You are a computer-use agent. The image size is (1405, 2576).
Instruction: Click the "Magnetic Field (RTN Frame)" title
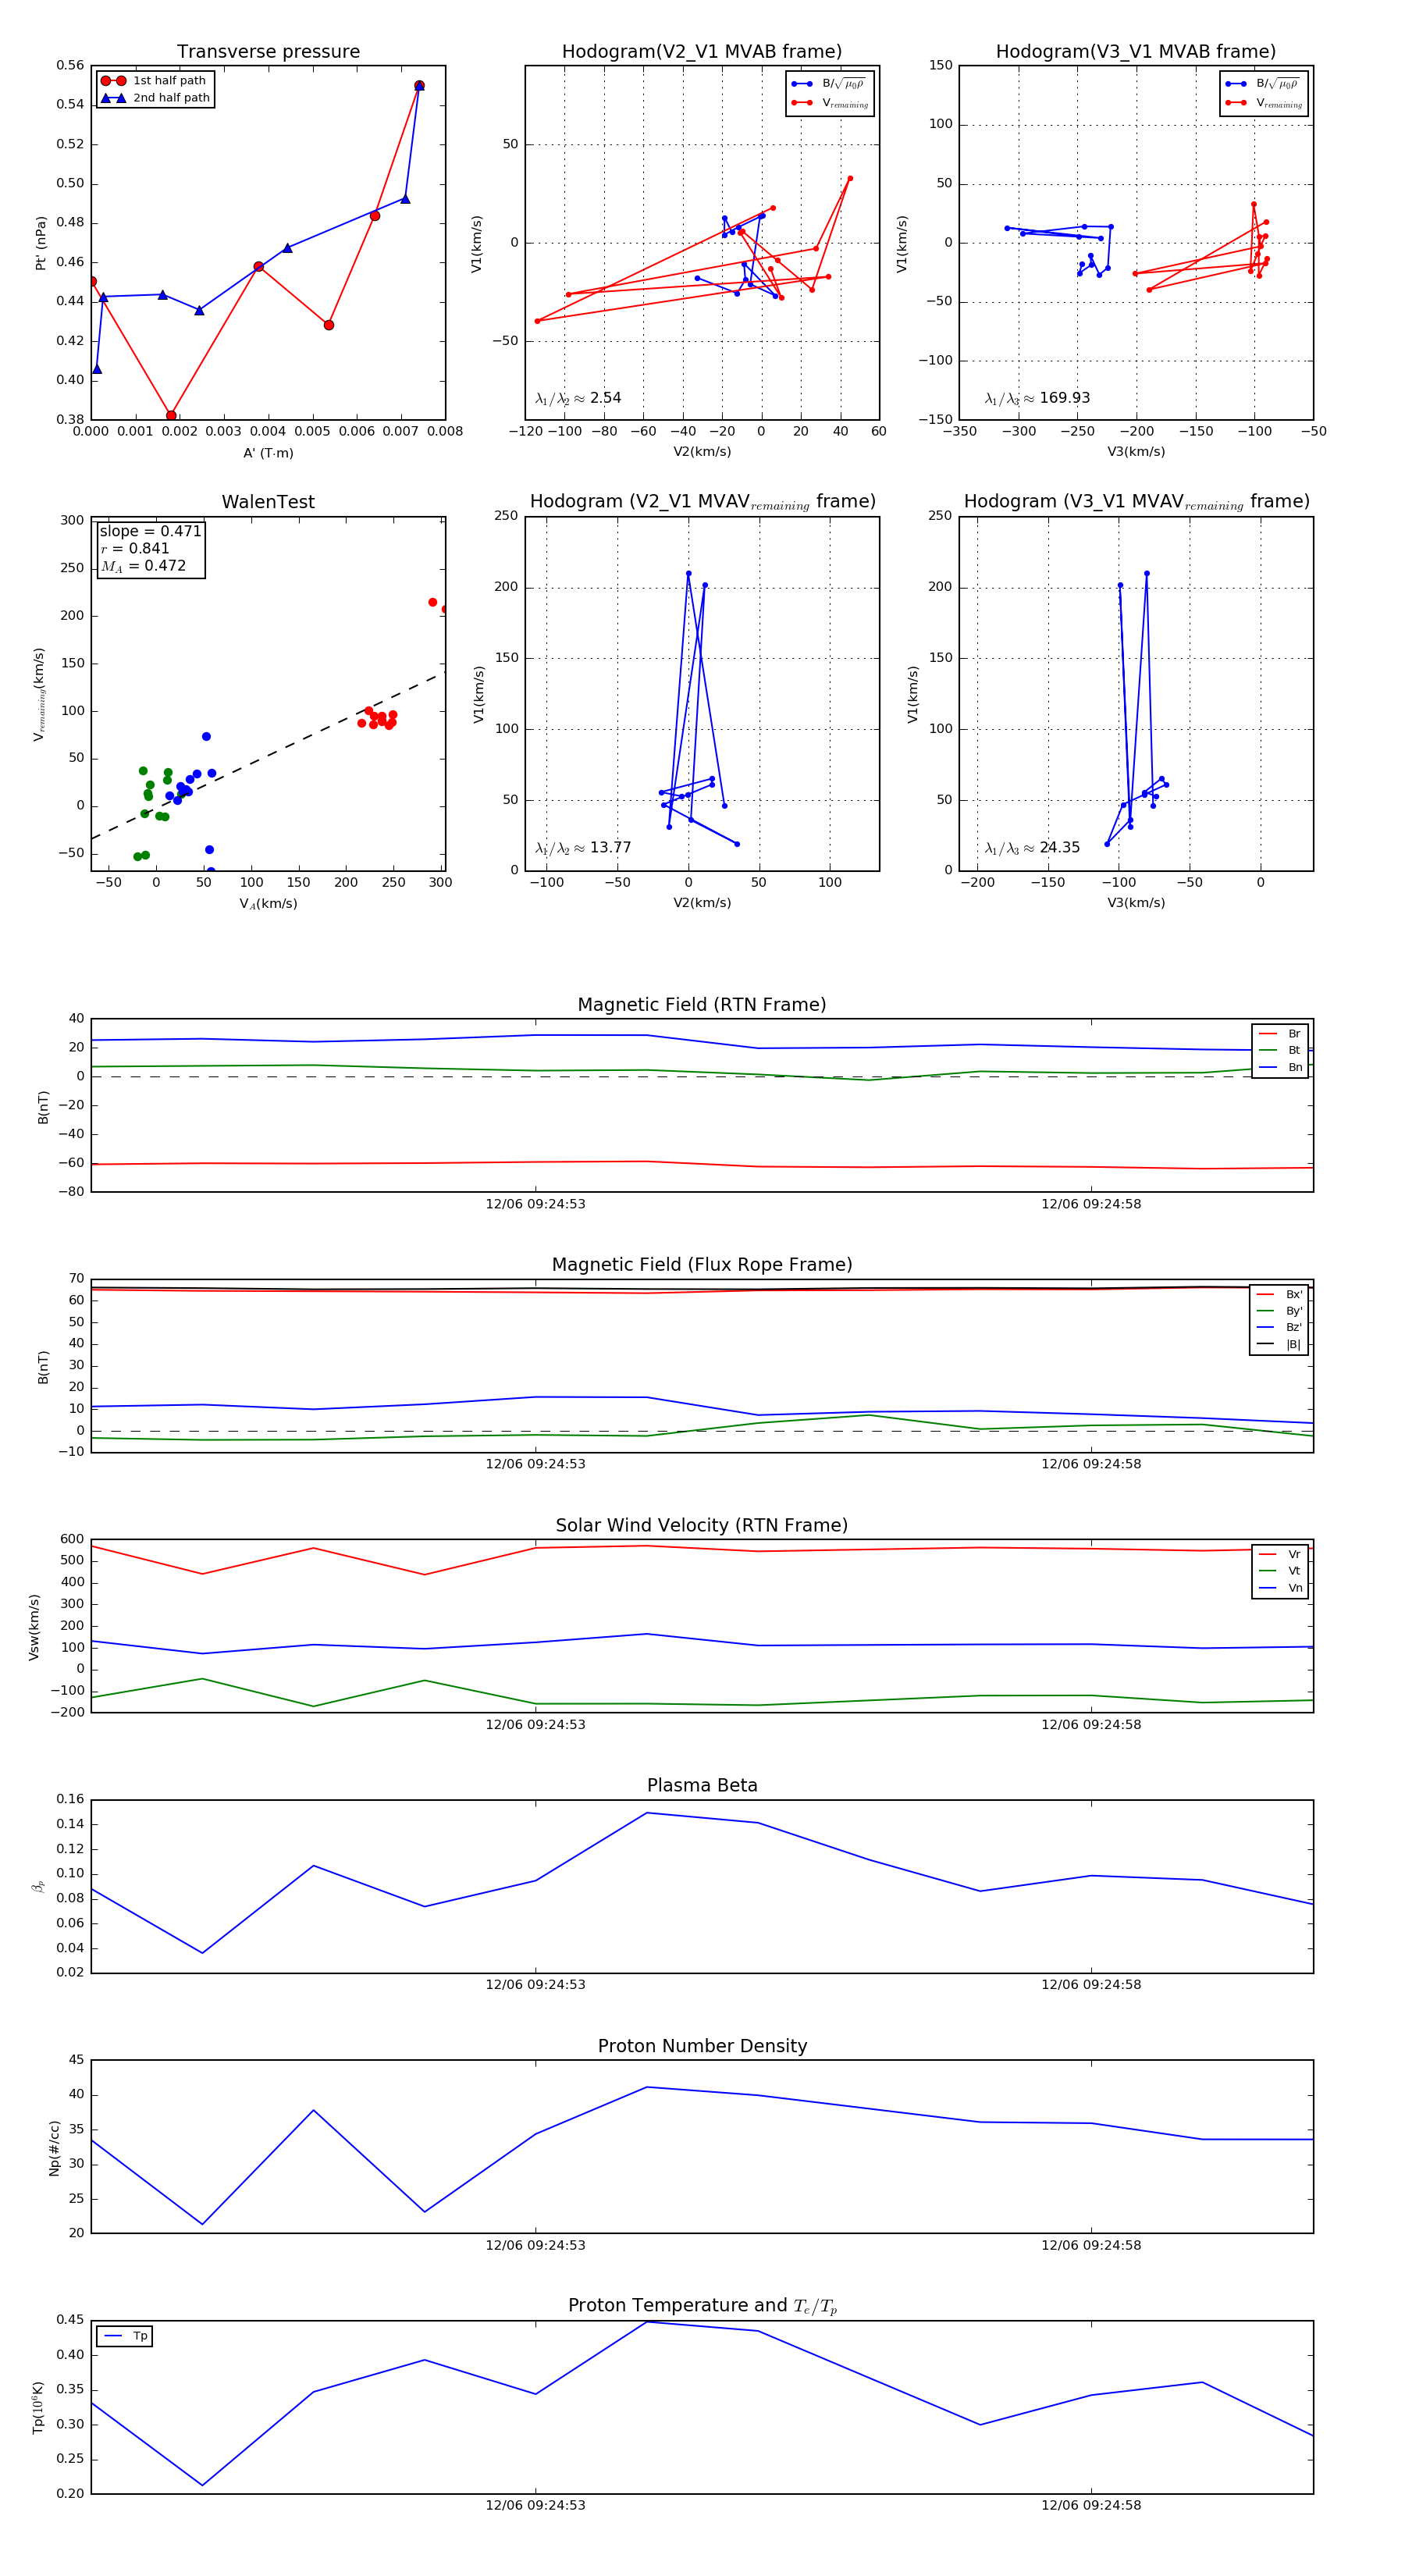(702, 1005)
